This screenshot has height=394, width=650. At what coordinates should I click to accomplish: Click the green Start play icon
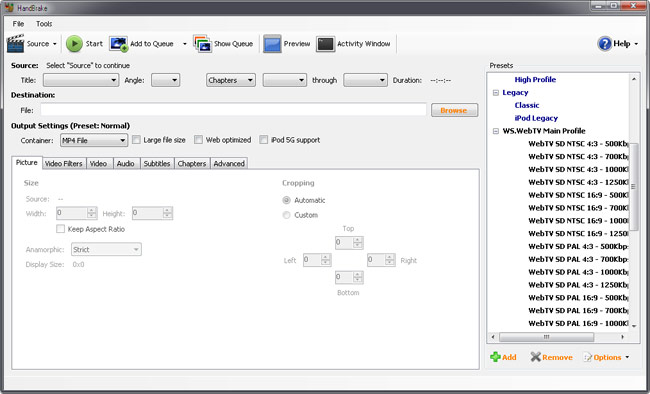[75, 44]
